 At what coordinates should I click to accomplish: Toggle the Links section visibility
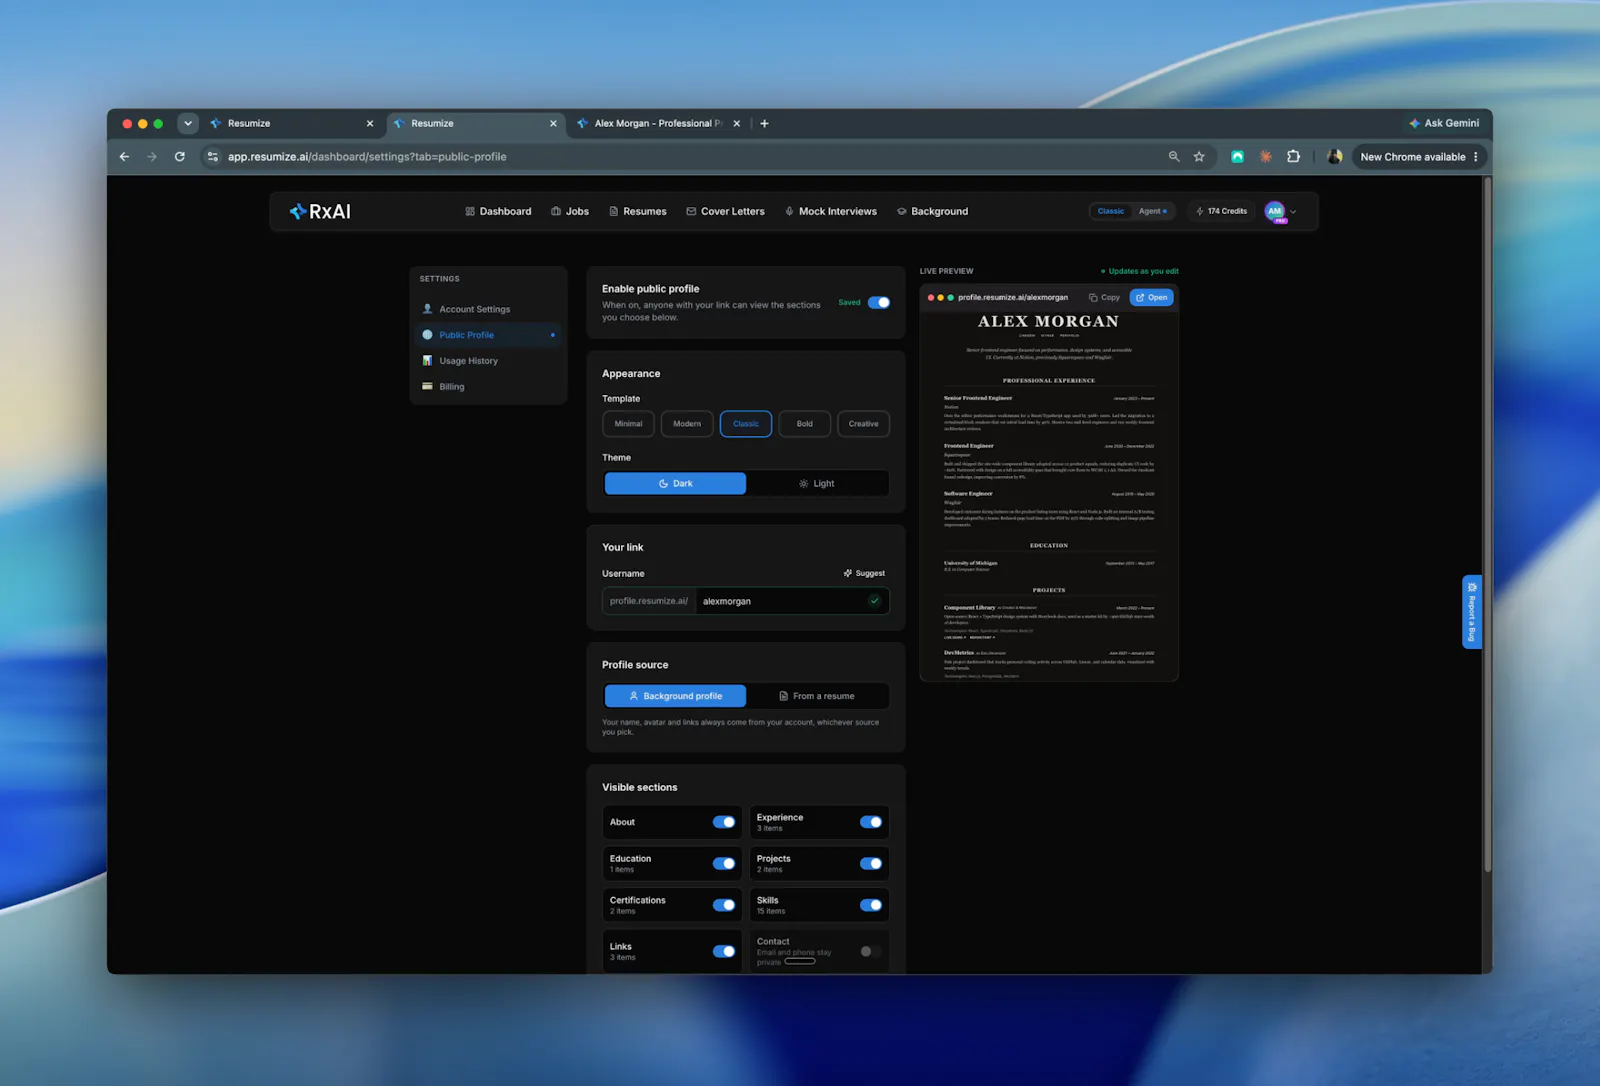(724, 951)
